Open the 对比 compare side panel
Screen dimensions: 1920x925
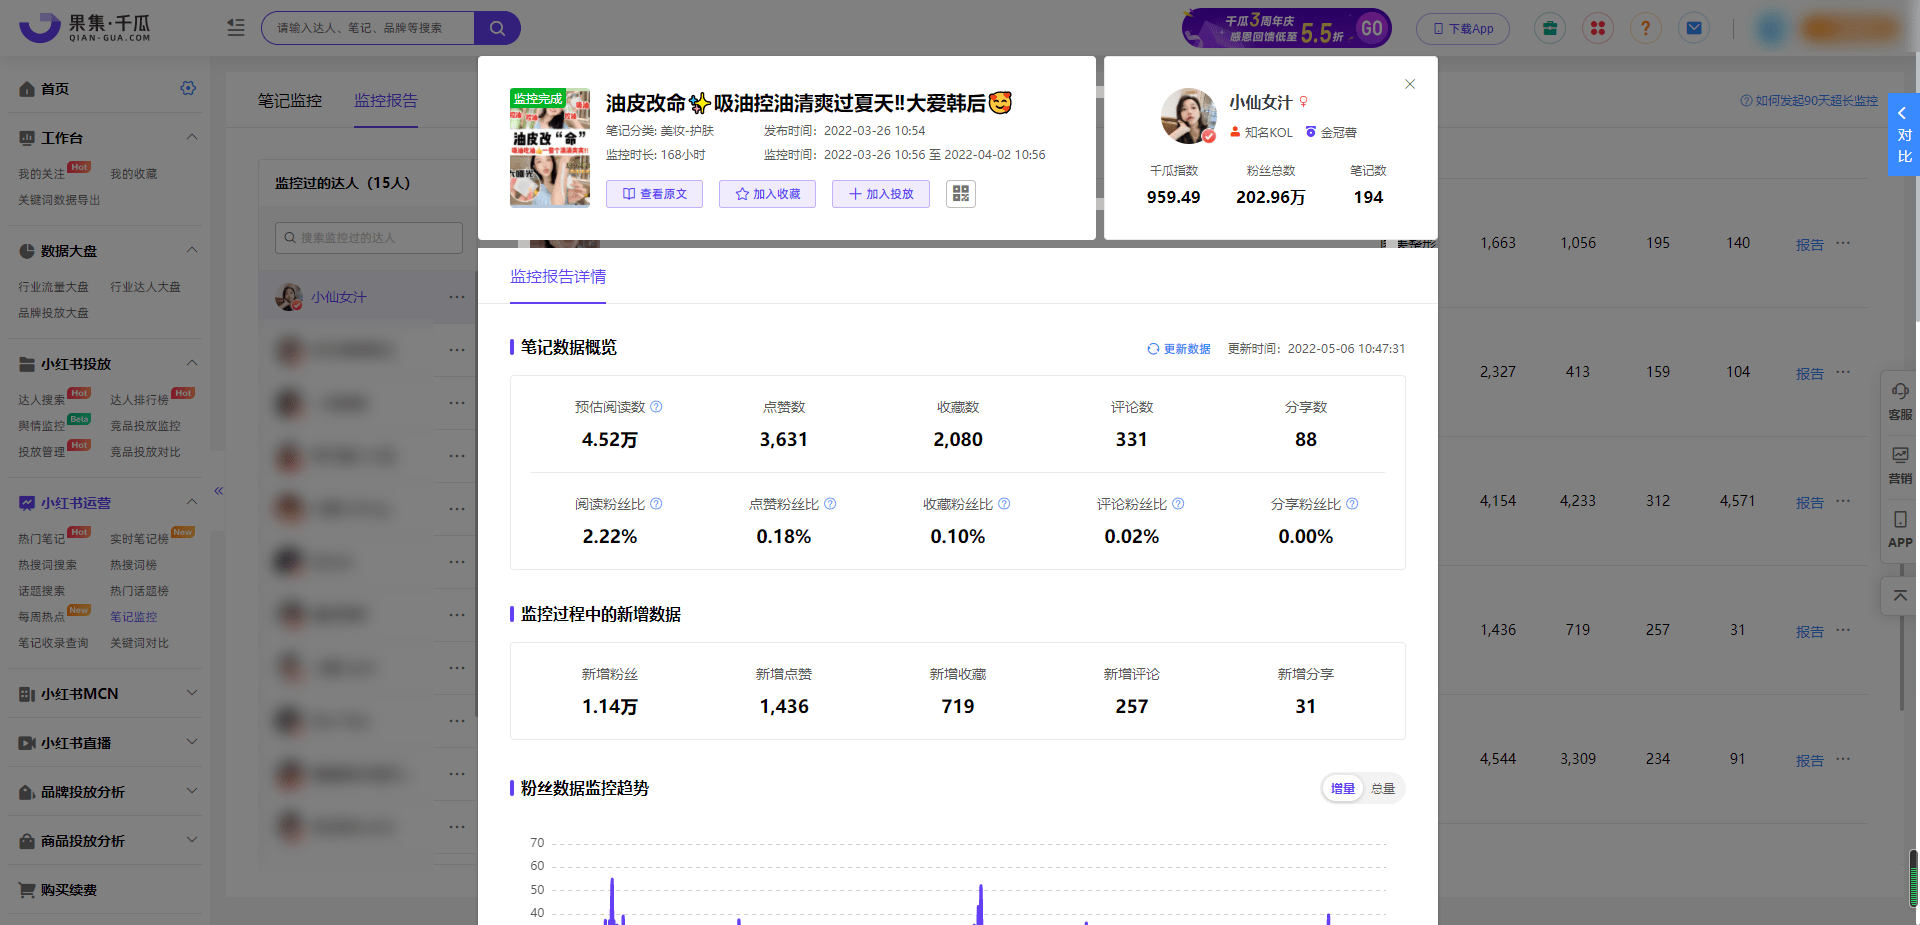point(1904,135)
